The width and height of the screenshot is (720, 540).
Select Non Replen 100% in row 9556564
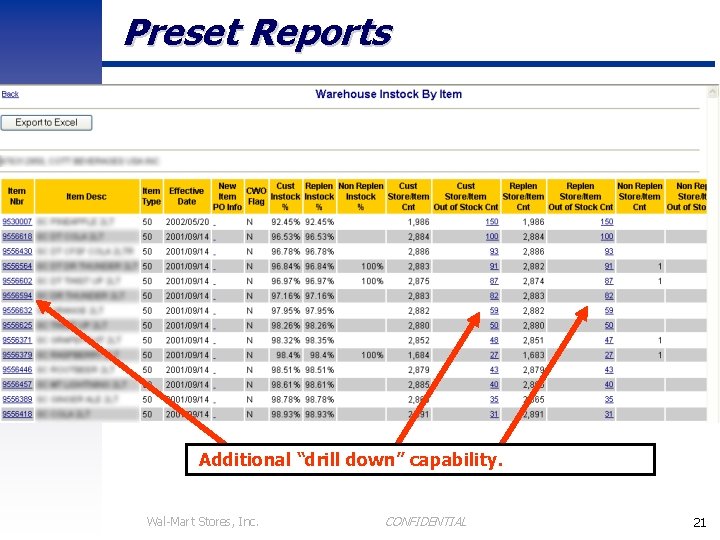point(361,266)
